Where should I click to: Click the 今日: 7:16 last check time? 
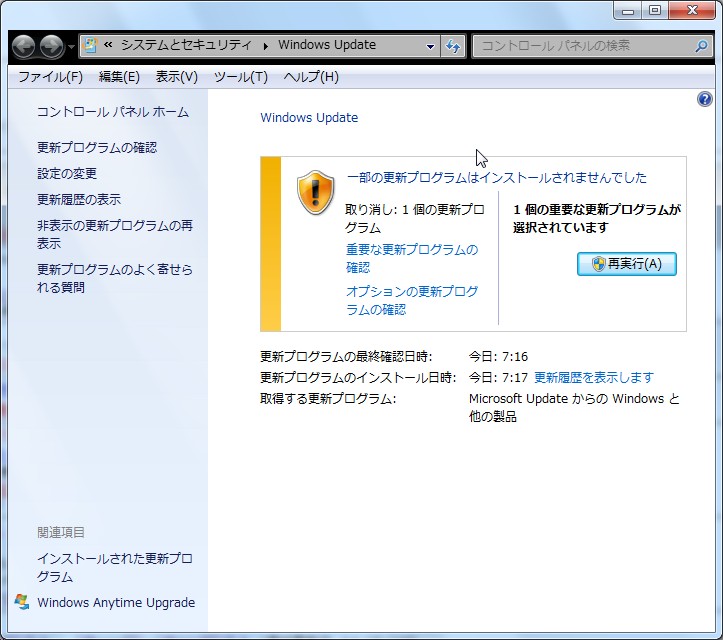pyautogui.click(x=498, y=356)
